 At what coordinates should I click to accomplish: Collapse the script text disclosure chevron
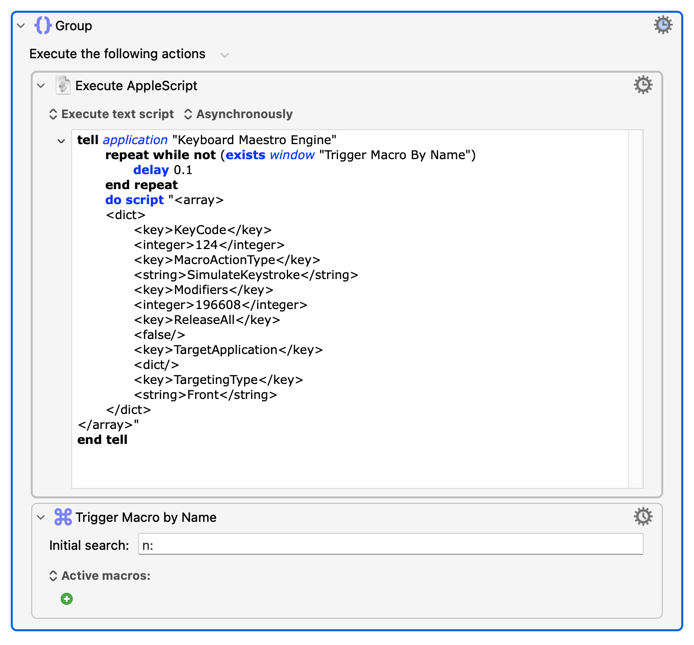61,141
